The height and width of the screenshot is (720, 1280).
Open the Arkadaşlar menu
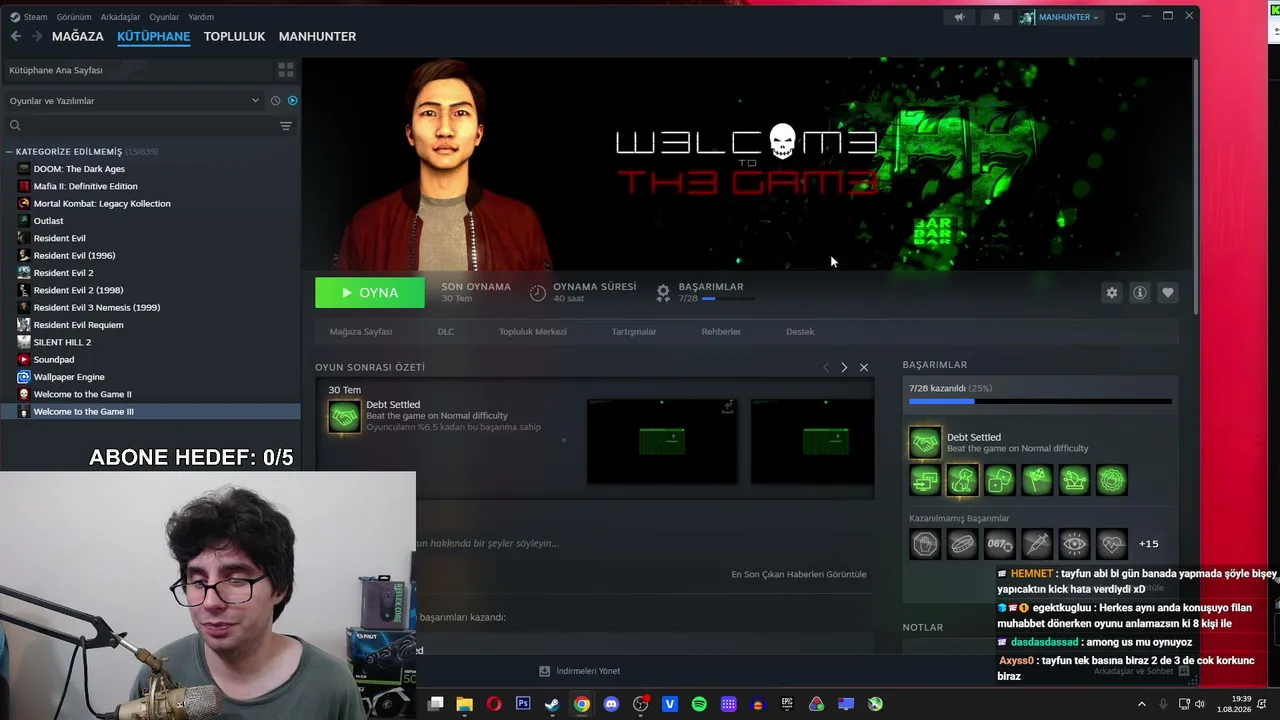pyautogui.click(x=121, y=17)
